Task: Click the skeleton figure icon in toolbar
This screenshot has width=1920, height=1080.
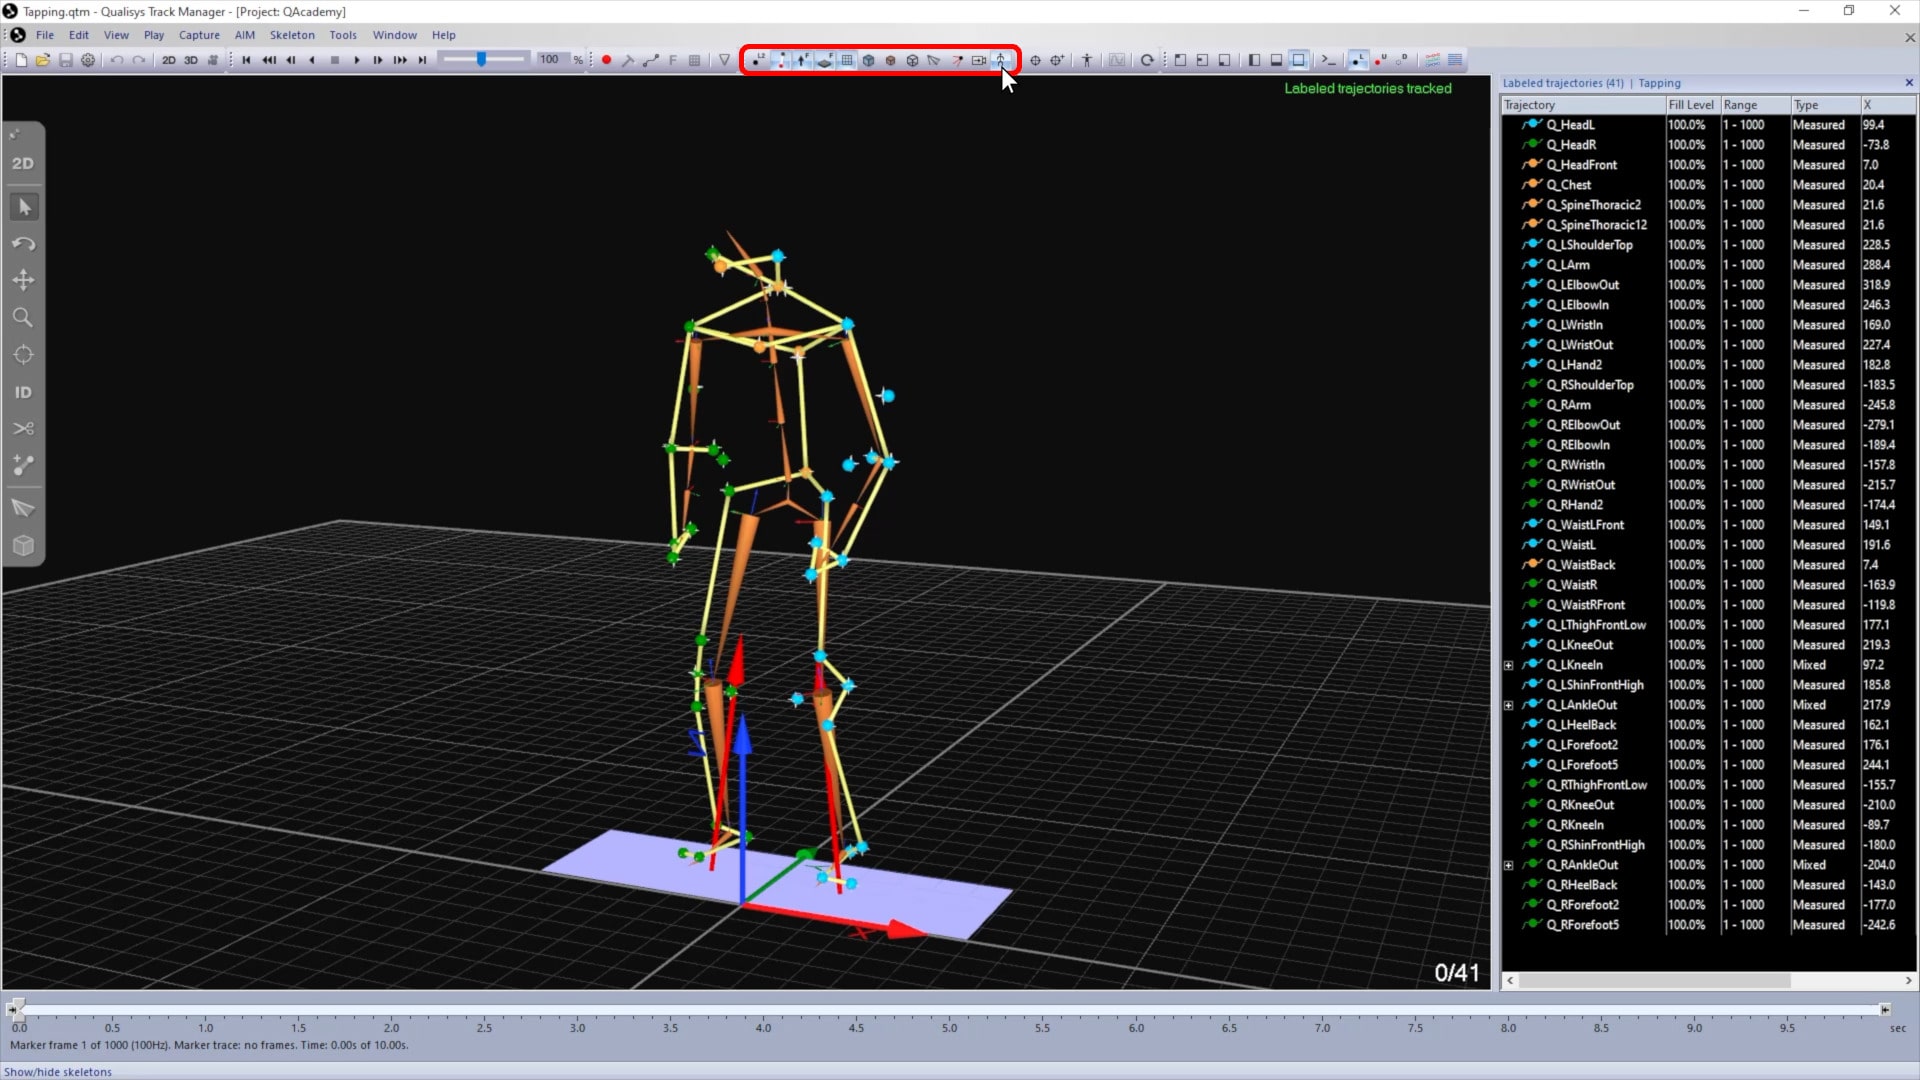Action: coord(1087,60)
